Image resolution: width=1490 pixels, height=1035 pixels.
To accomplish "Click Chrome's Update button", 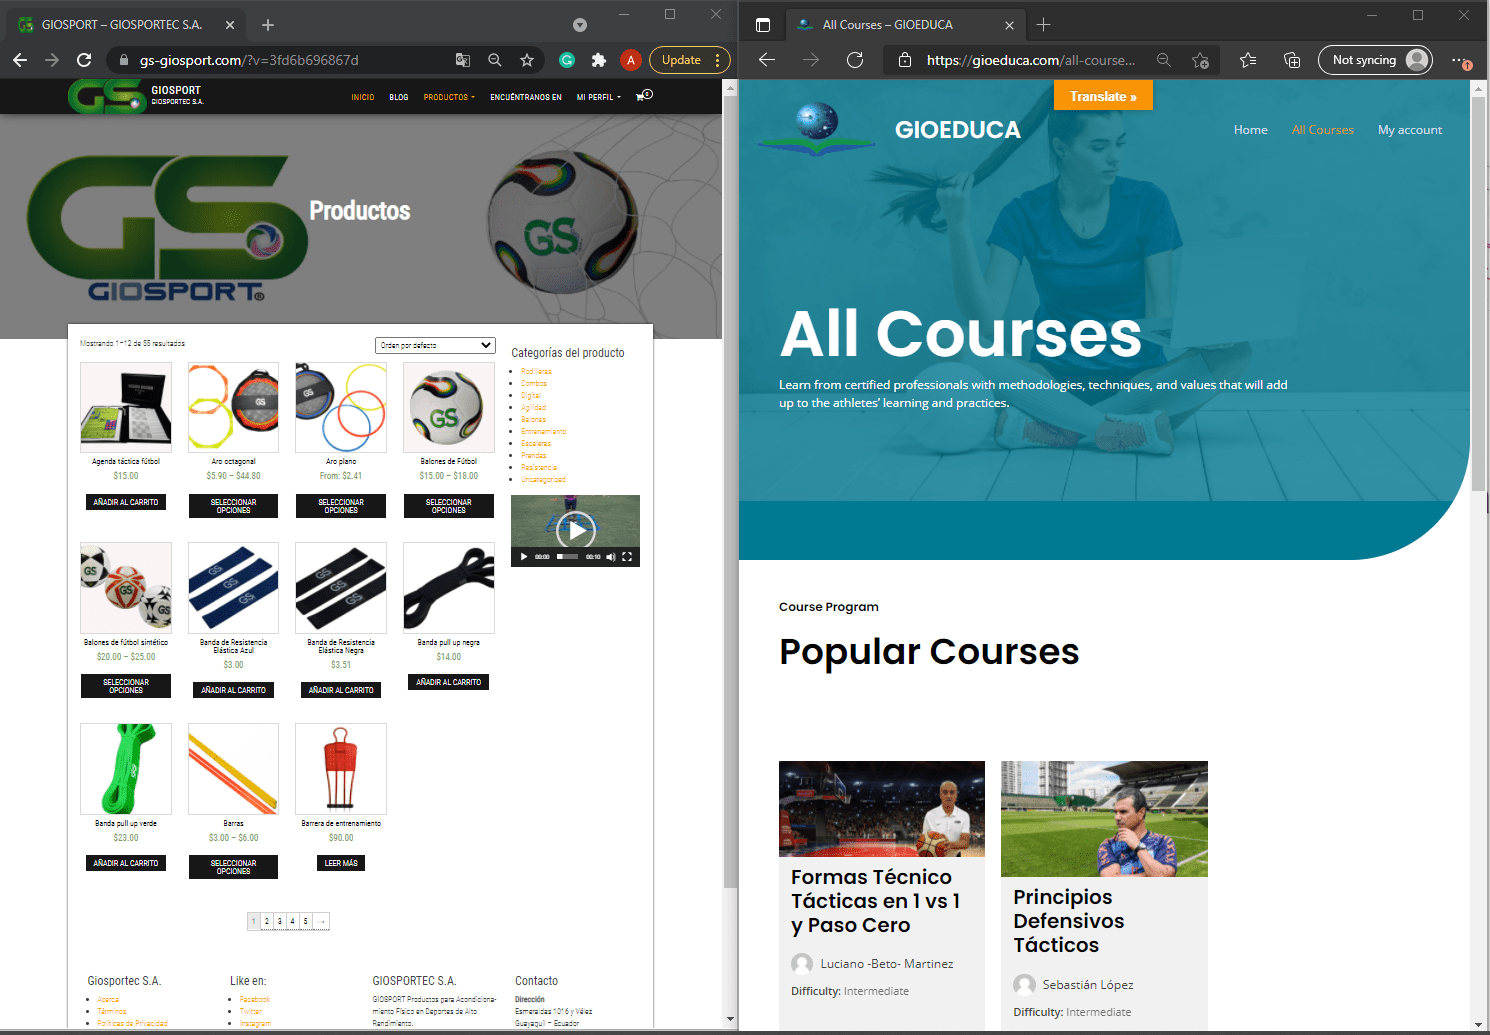I will click(689, 60).
